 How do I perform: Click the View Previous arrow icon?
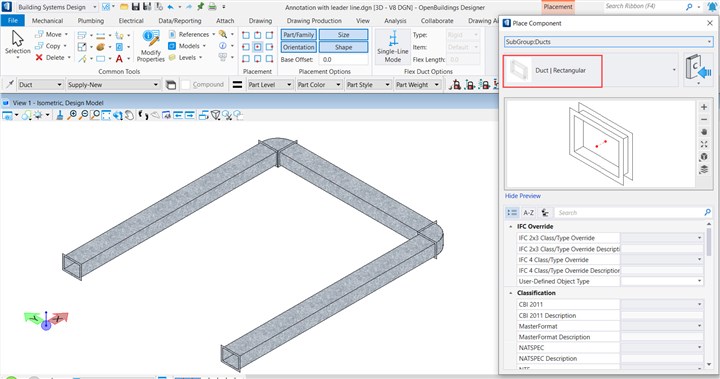178,115
